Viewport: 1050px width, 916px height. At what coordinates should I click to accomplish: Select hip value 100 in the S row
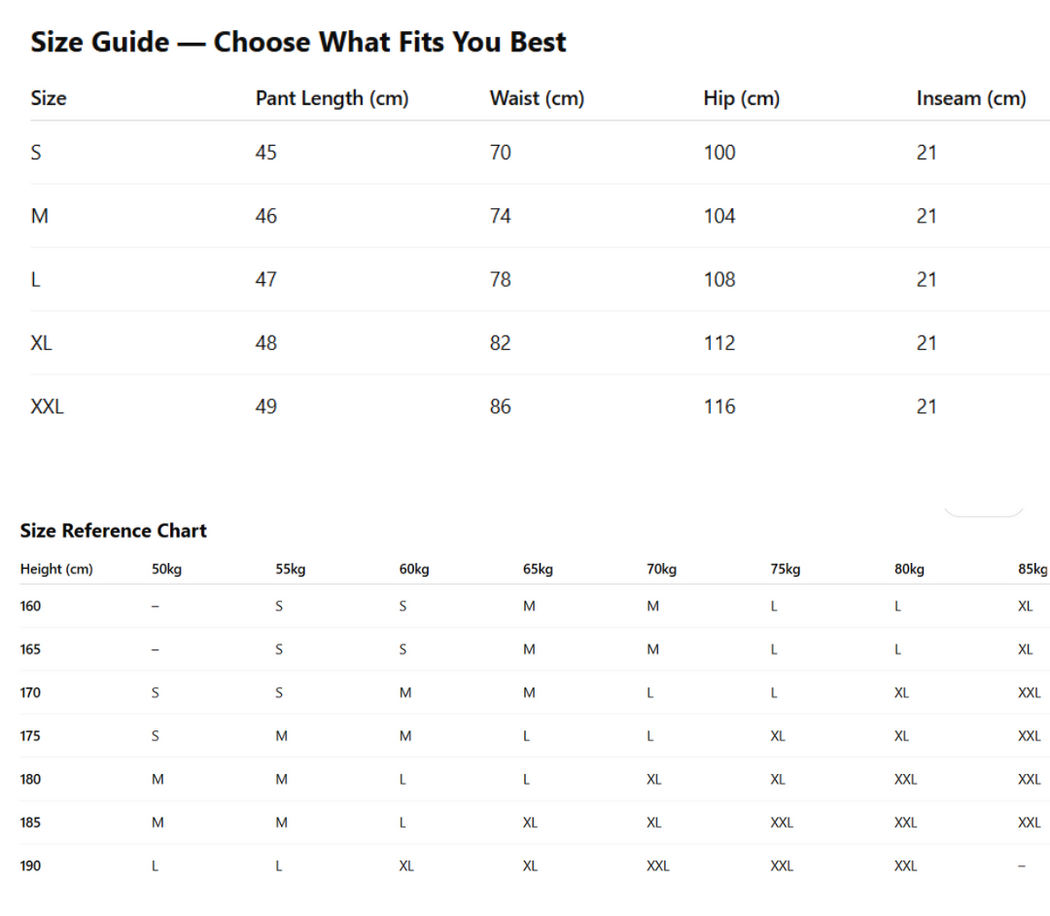(x=719, y=152)
